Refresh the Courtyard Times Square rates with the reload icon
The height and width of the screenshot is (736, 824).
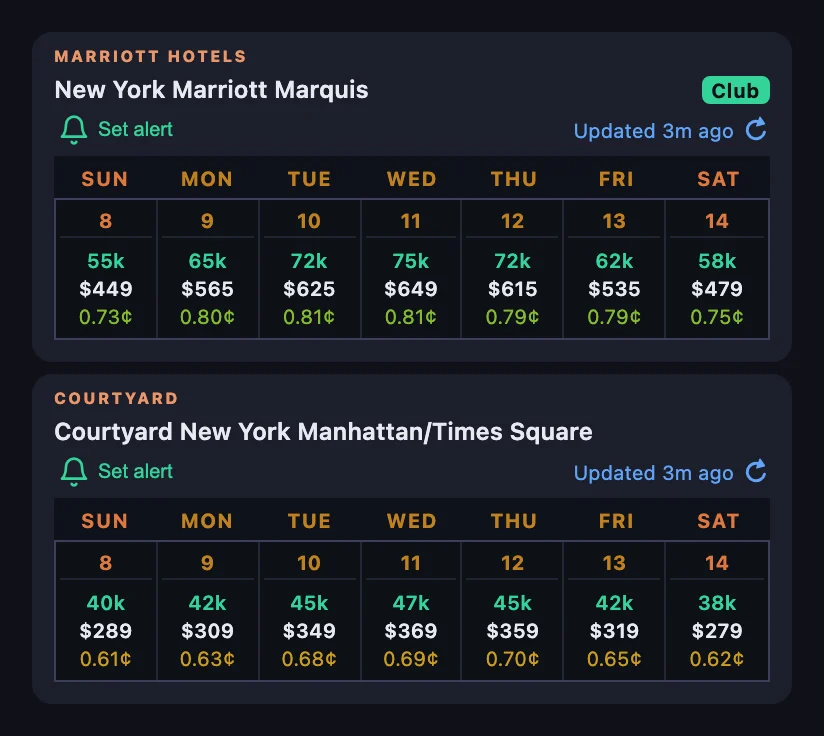pyautogui.click(x=756, y=472)
